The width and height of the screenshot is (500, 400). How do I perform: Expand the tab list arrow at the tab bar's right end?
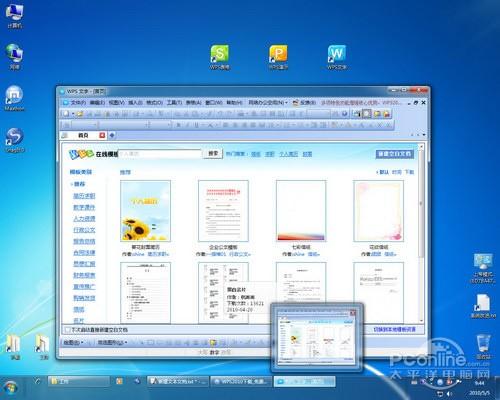coord(424,135)
